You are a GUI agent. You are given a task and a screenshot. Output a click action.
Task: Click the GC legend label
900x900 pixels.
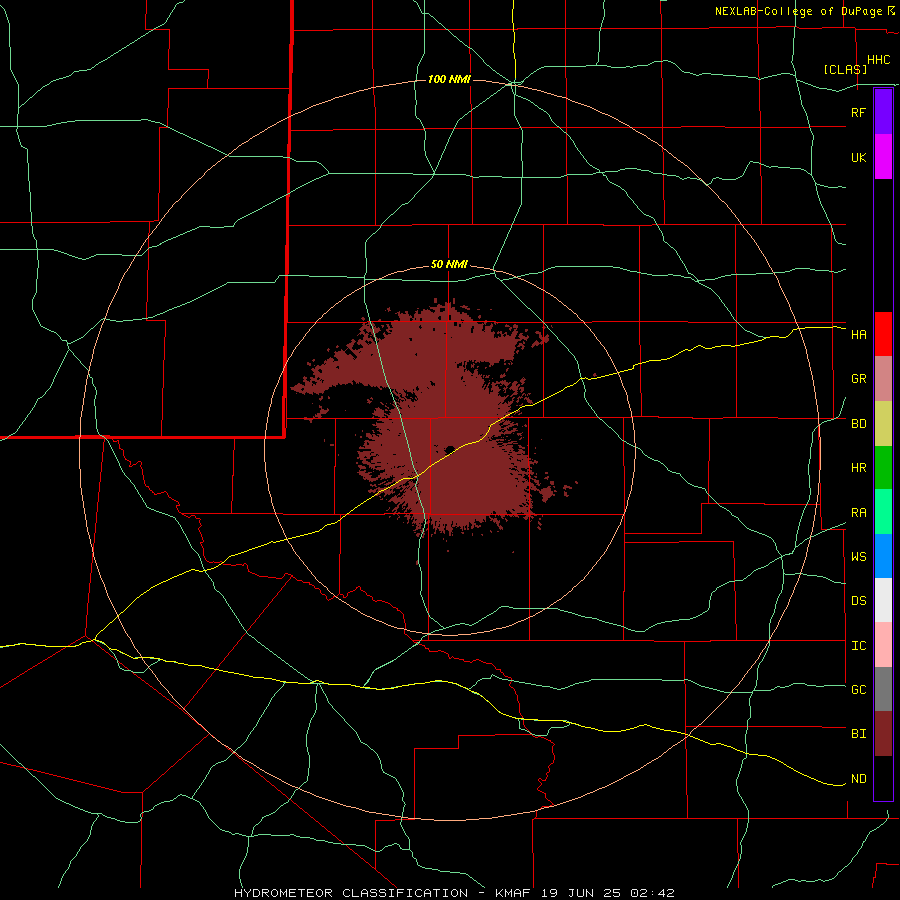click(859, 690)
